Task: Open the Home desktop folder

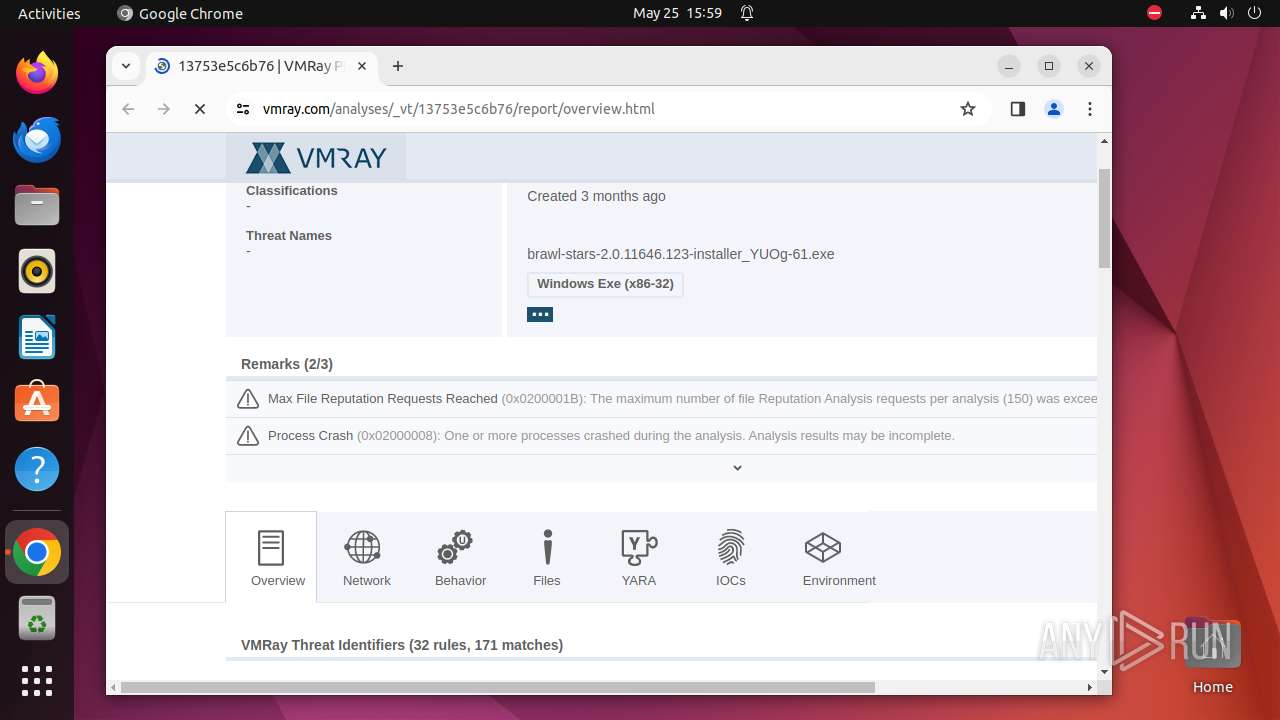Action: click(1212, 656)
